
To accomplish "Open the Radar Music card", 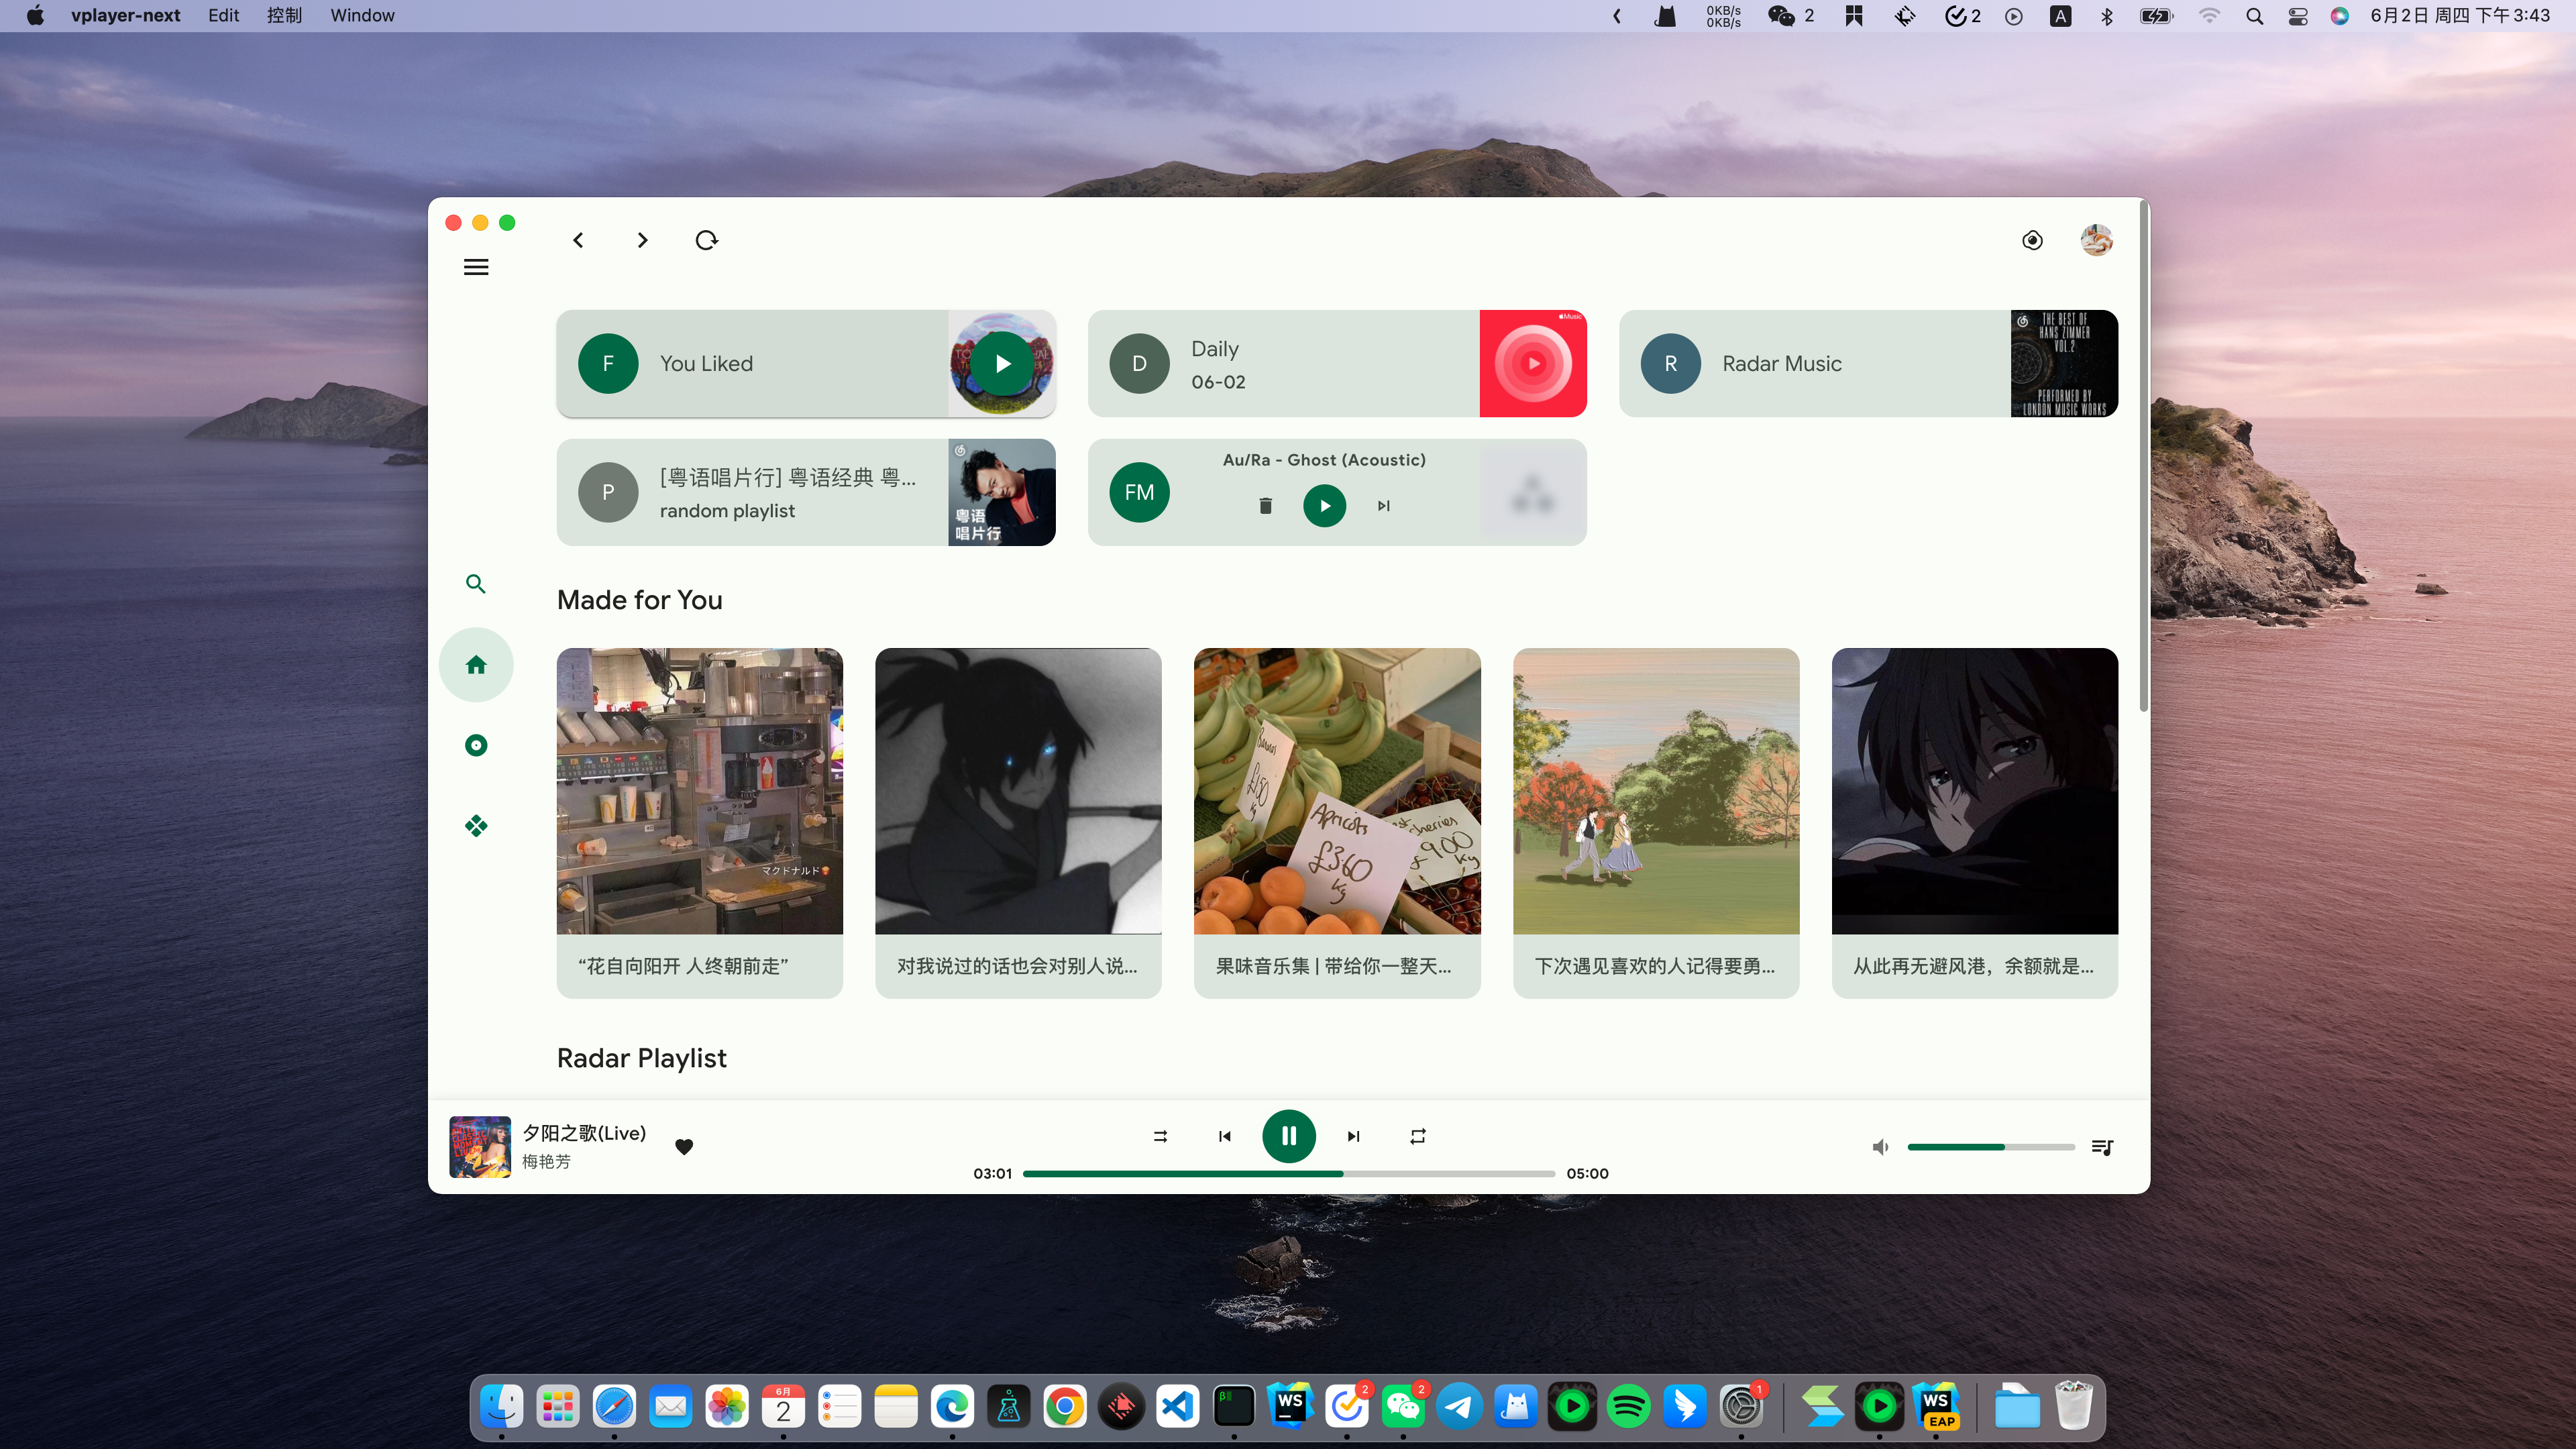I will pyautogui.click(x=1868, y=364).
